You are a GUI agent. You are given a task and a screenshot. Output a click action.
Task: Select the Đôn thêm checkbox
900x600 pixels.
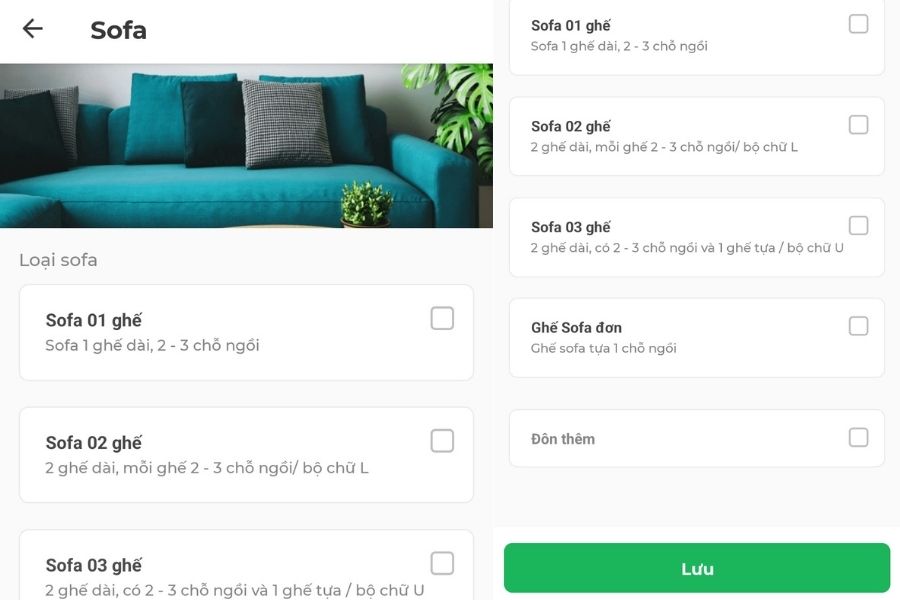click(858, 437)
